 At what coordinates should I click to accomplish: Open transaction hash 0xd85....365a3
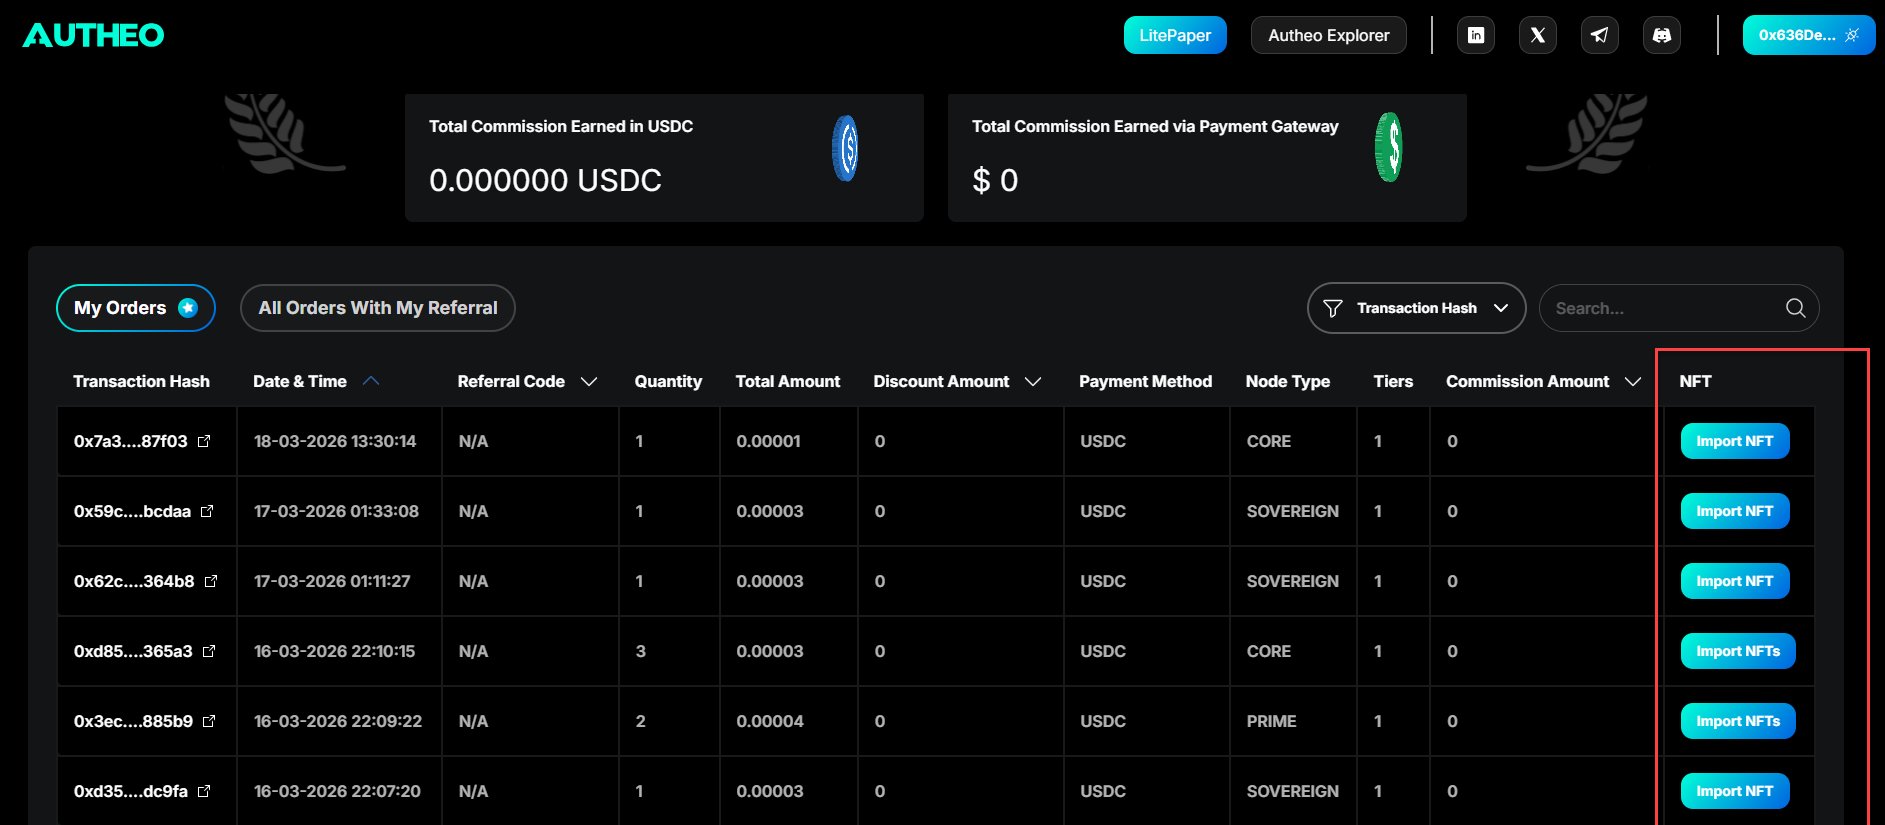(133, 651)
